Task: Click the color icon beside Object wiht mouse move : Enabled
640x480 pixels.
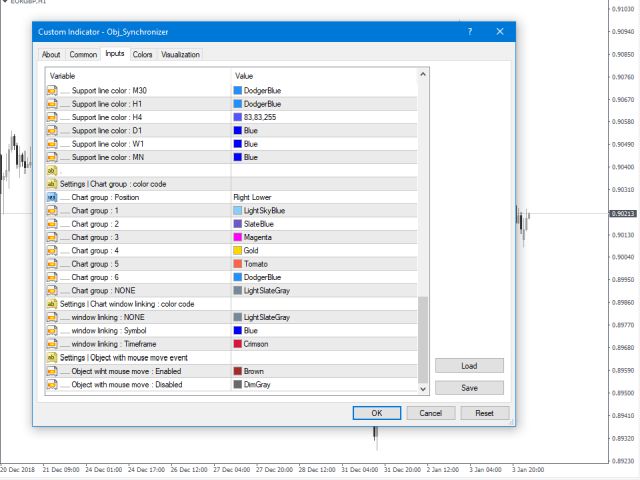Action: point(52,371)
